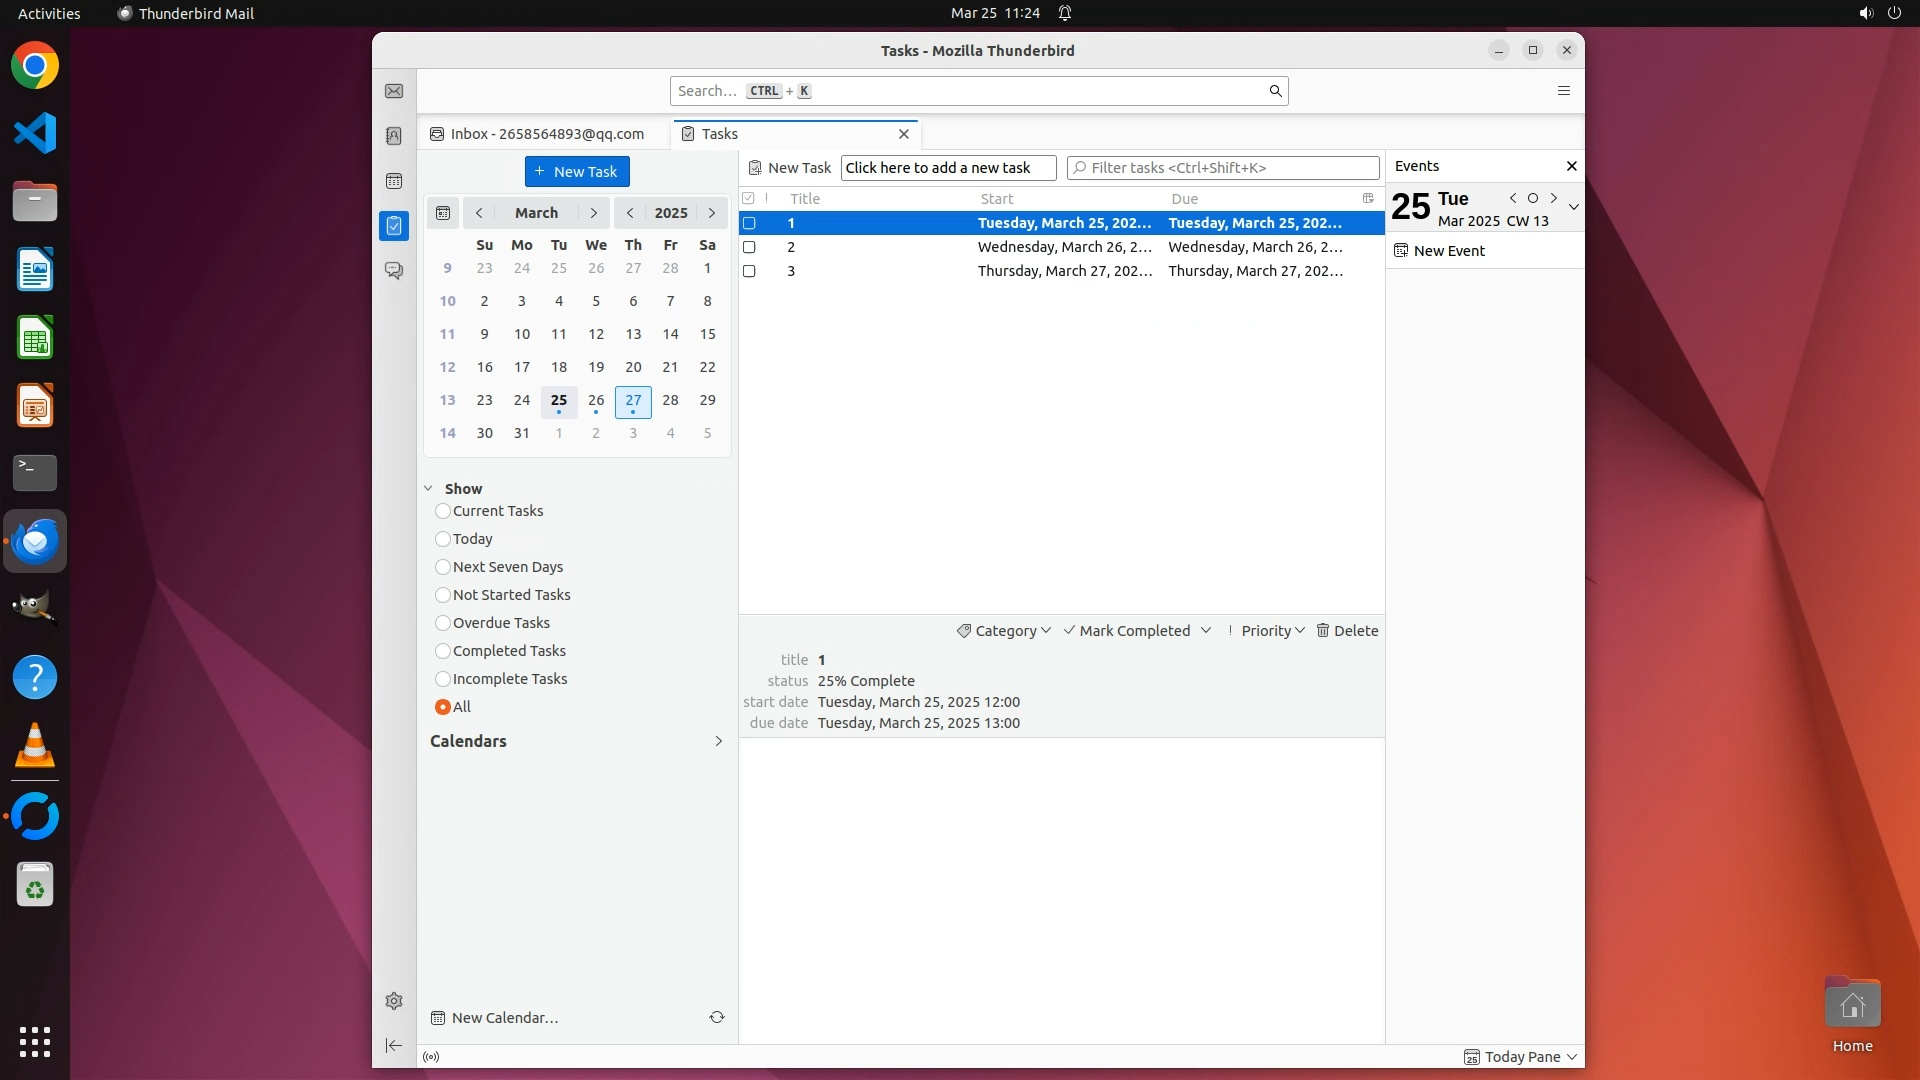Click the calendar synchronize refresh icon
1920x1080 pixels.
pos(717,1017)
